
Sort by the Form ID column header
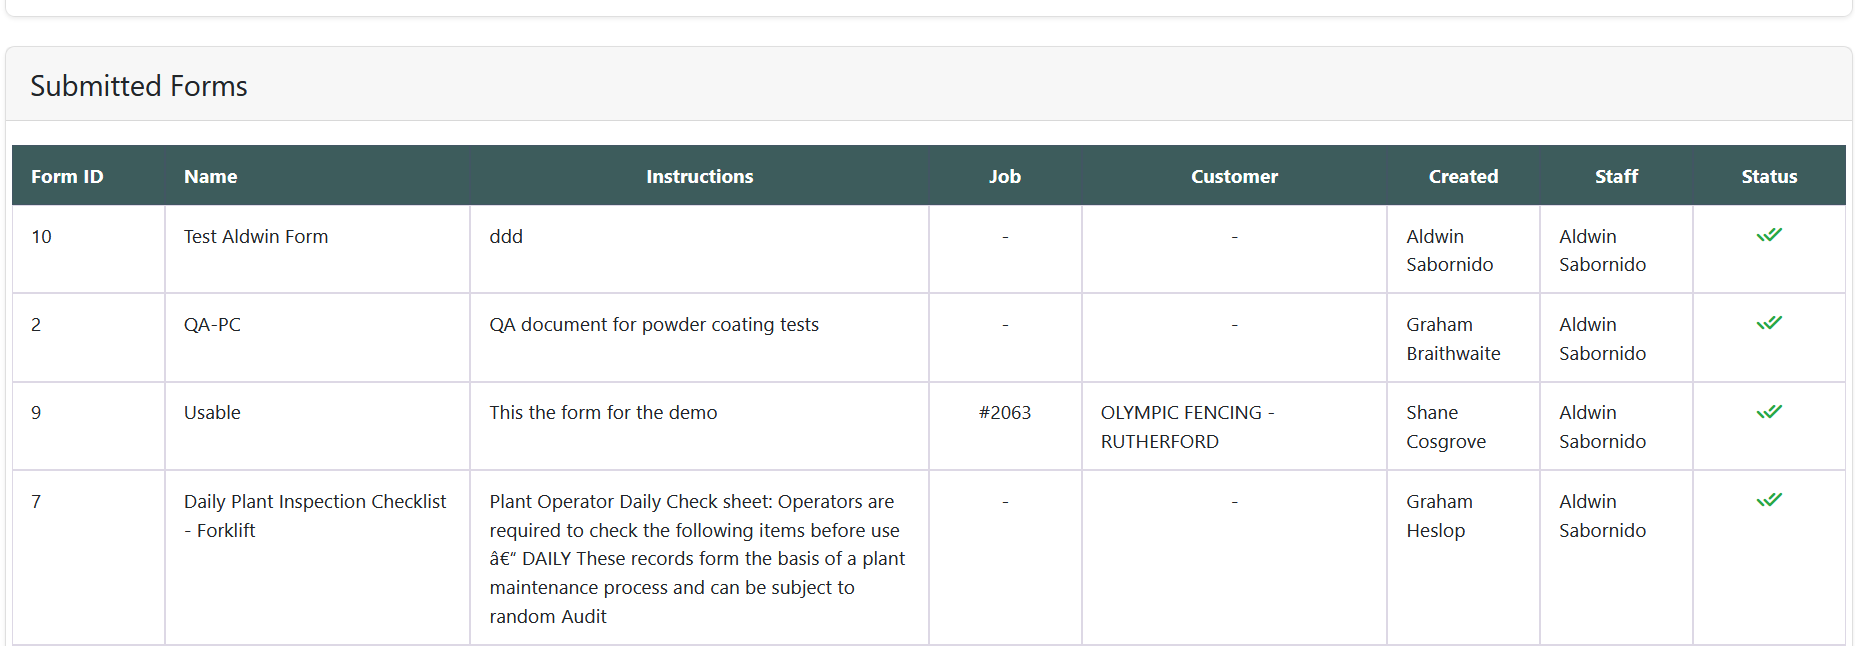pos(67,177)
